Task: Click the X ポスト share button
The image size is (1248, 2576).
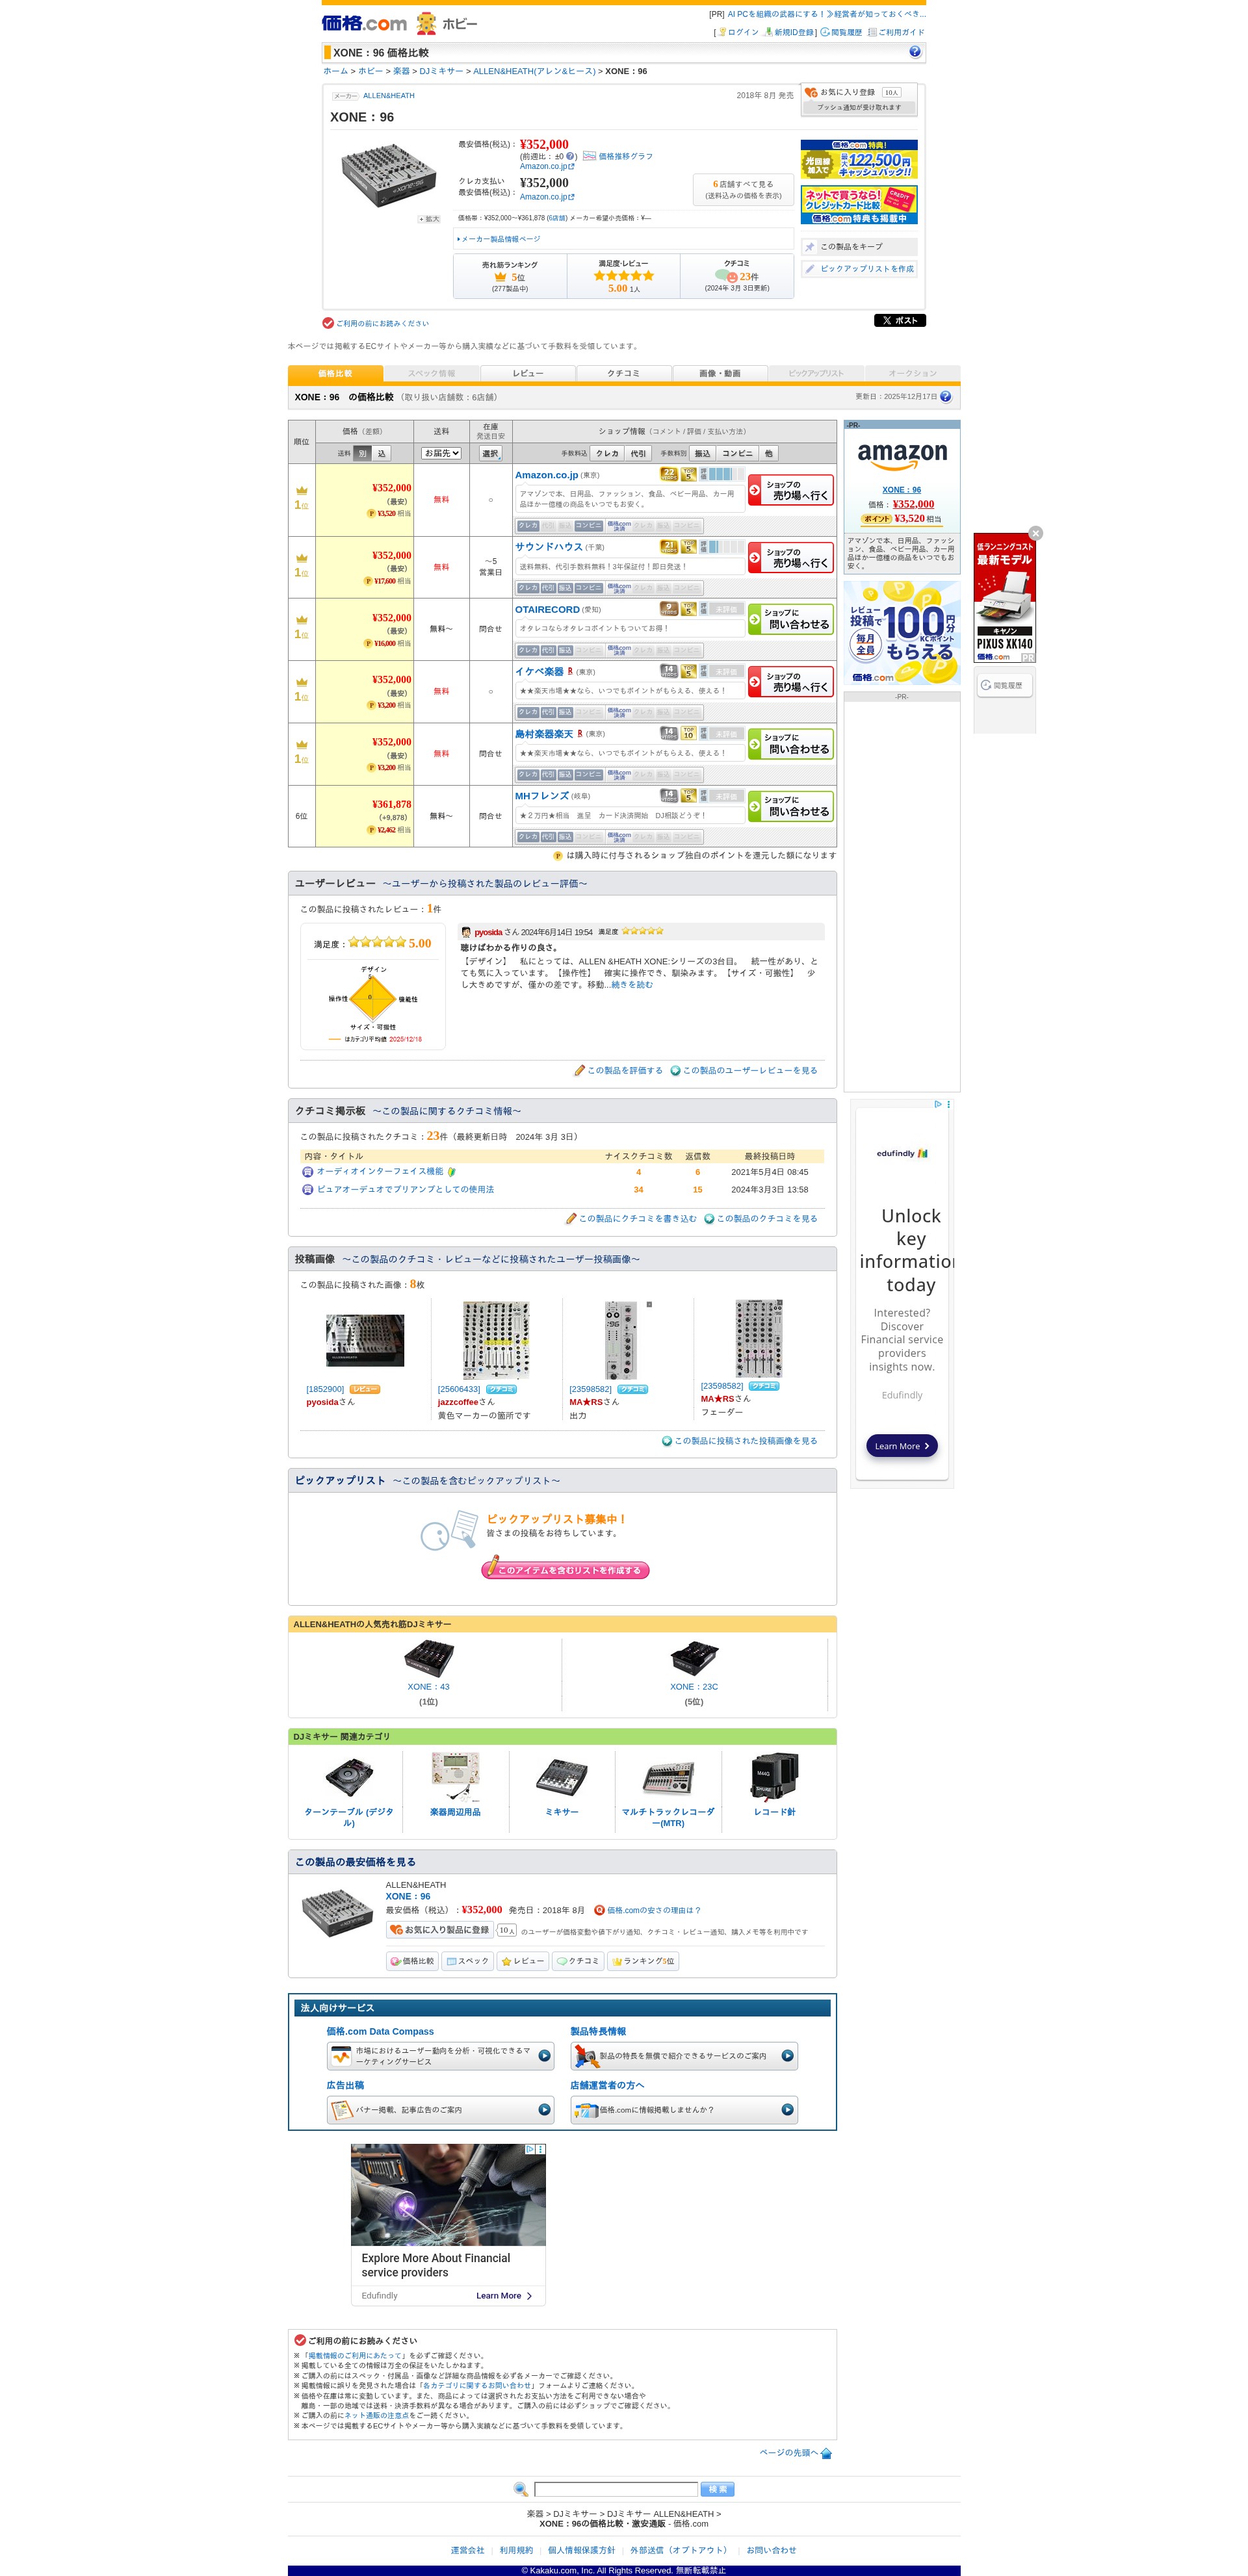Action: pyautogui.click(x=899, y=321)
